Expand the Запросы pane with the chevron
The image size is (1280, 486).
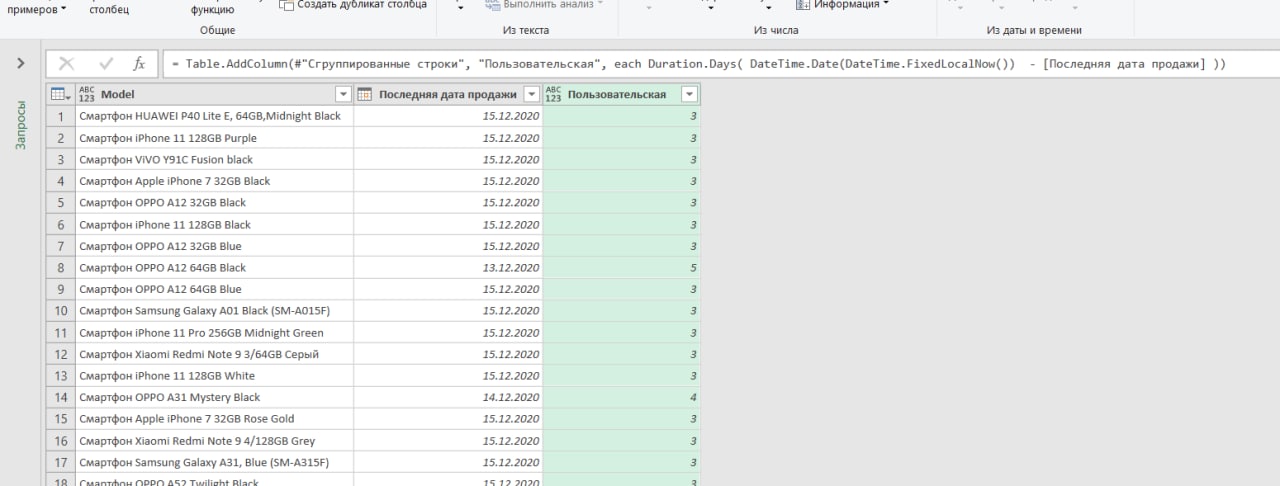pos(21,64)
